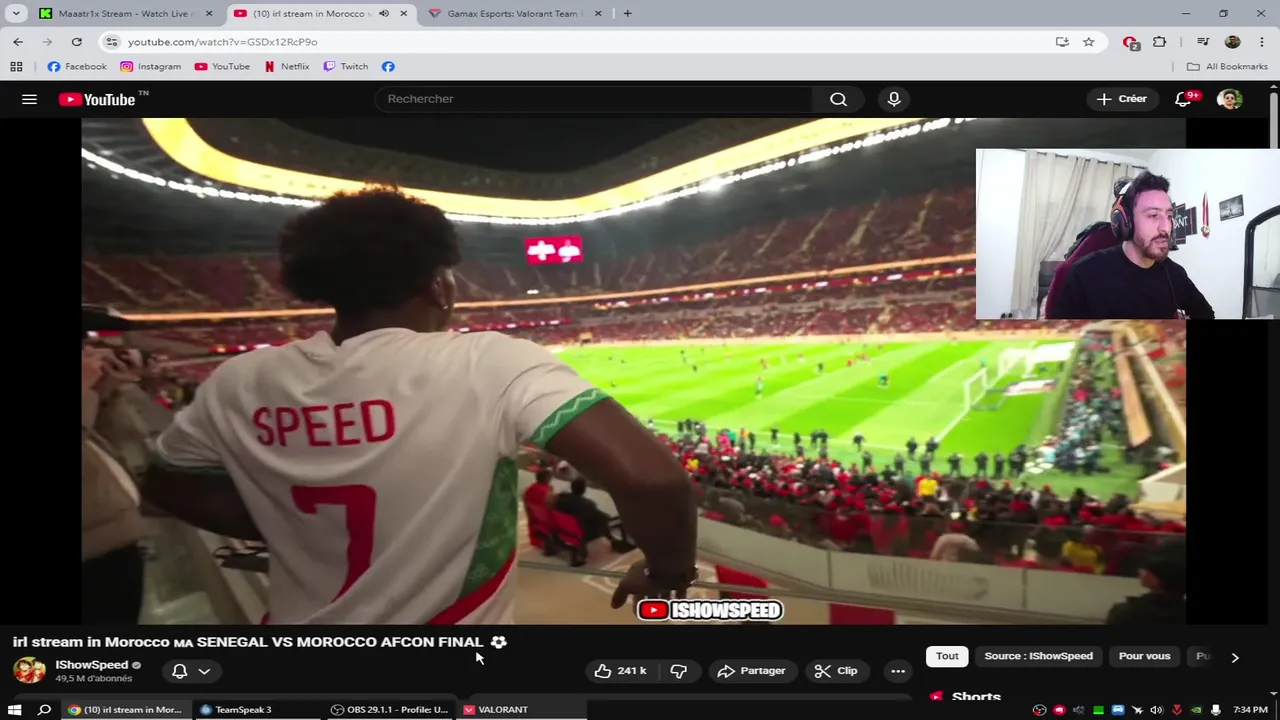This screenshot has width=1280, height=720.
Task: Open the notification subscription bell dropdown
Action: pos(191,671)
